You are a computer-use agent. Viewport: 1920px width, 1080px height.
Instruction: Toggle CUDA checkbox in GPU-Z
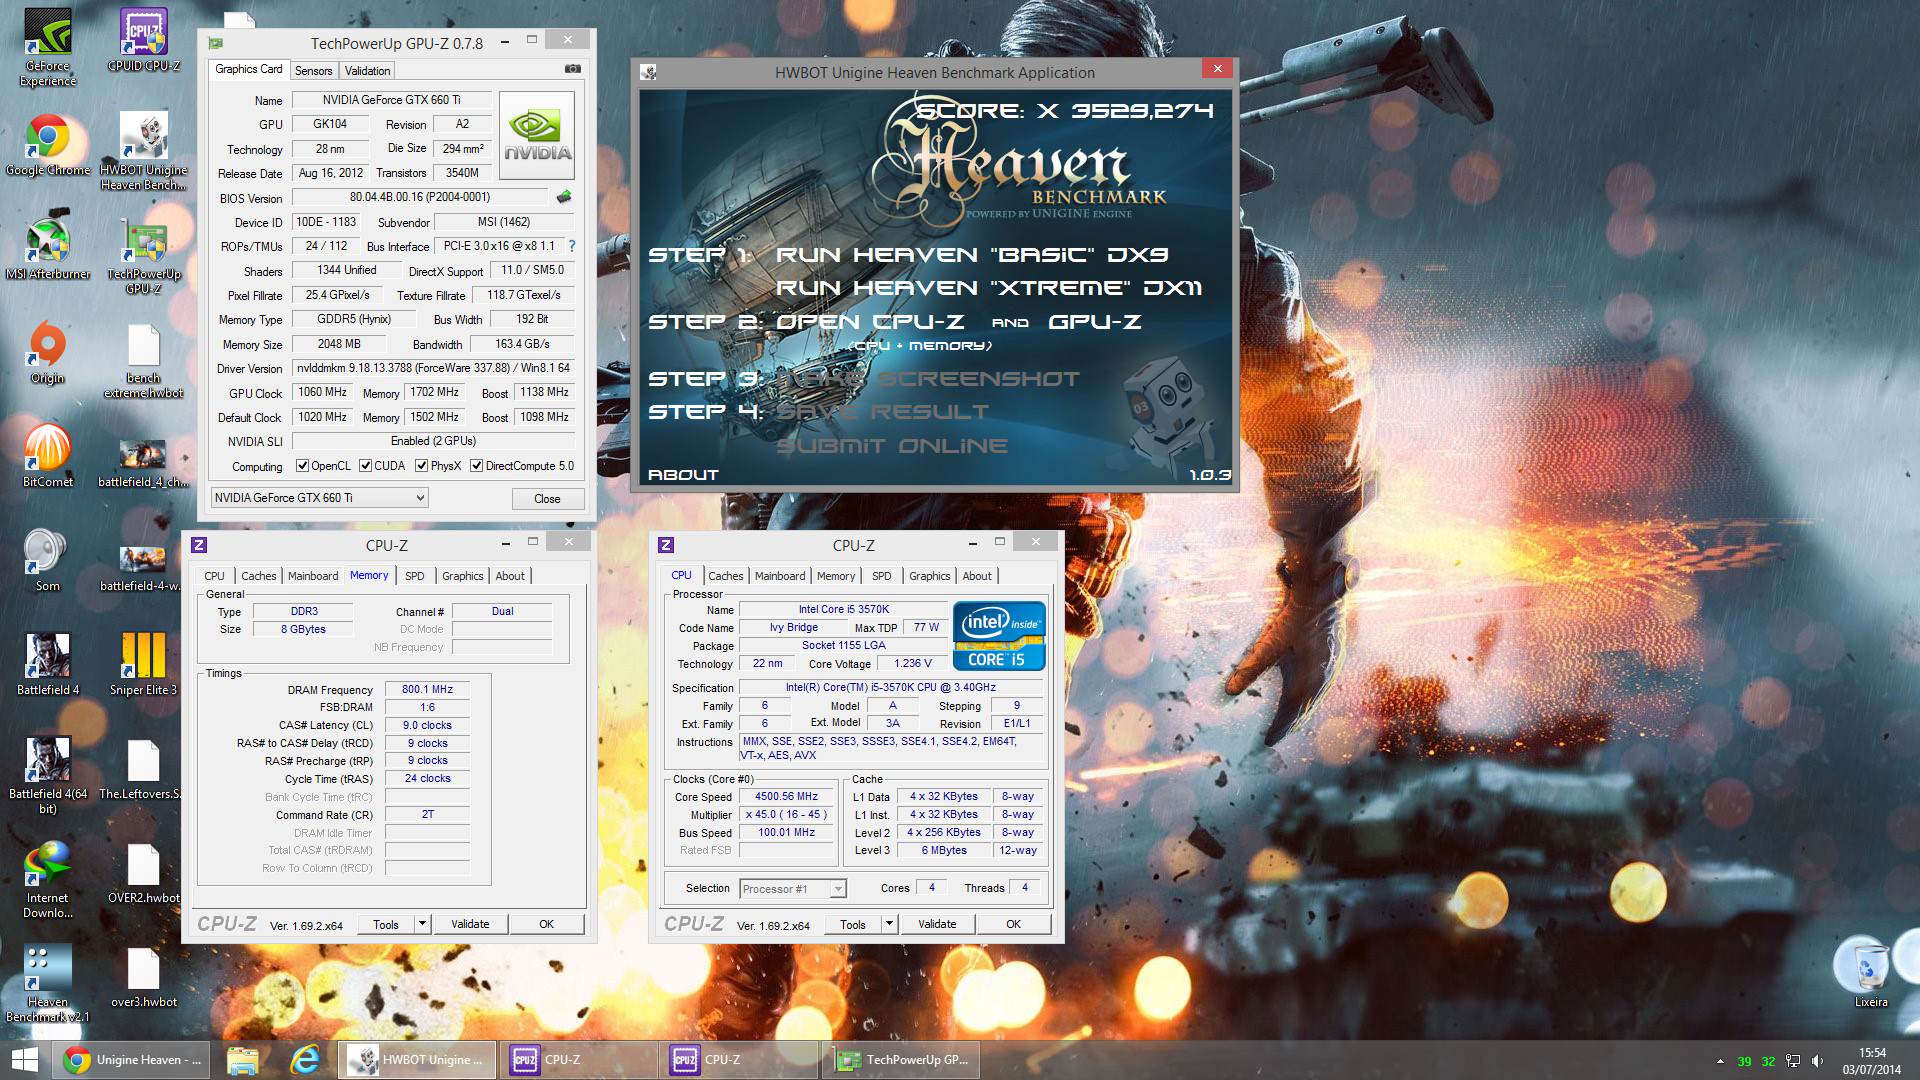[x=366, y=466]
